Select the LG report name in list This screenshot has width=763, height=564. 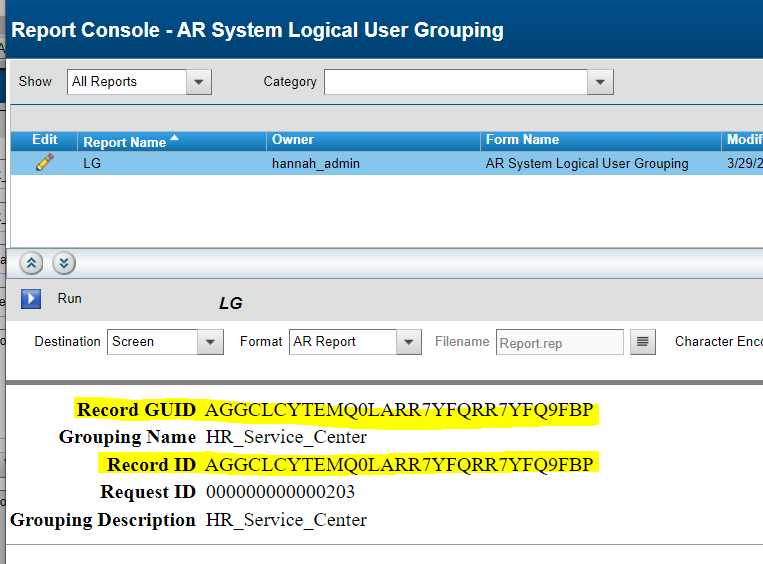click(92, 163)
